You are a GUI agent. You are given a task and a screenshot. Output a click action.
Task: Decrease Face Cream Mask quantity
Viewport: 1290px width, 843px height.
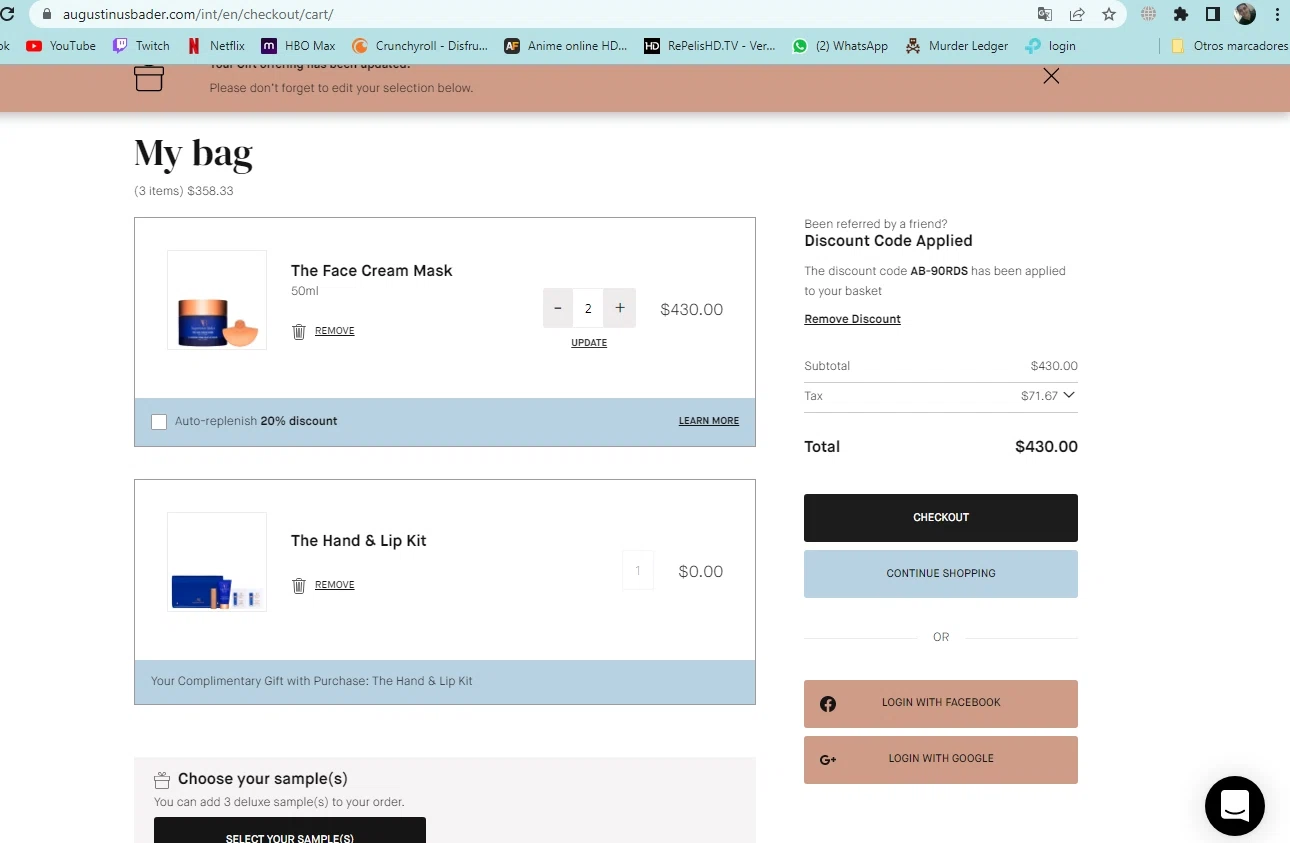click(x=558, y=308)
